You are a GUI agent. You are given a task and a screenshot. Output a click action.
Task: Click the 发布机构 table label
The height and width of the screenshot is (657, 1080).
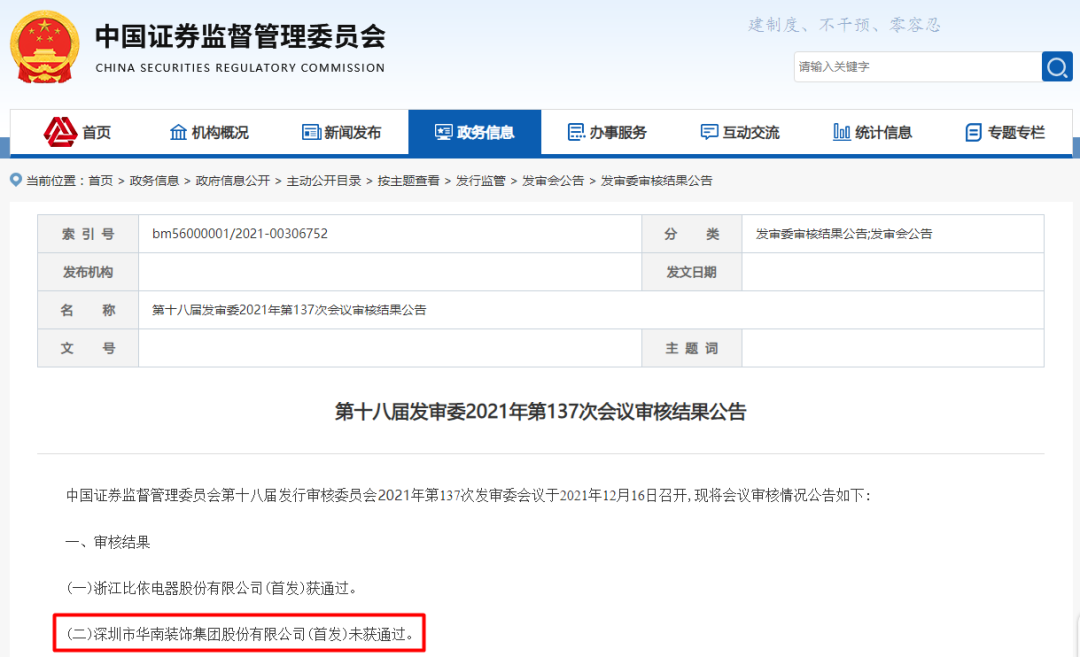88,272
